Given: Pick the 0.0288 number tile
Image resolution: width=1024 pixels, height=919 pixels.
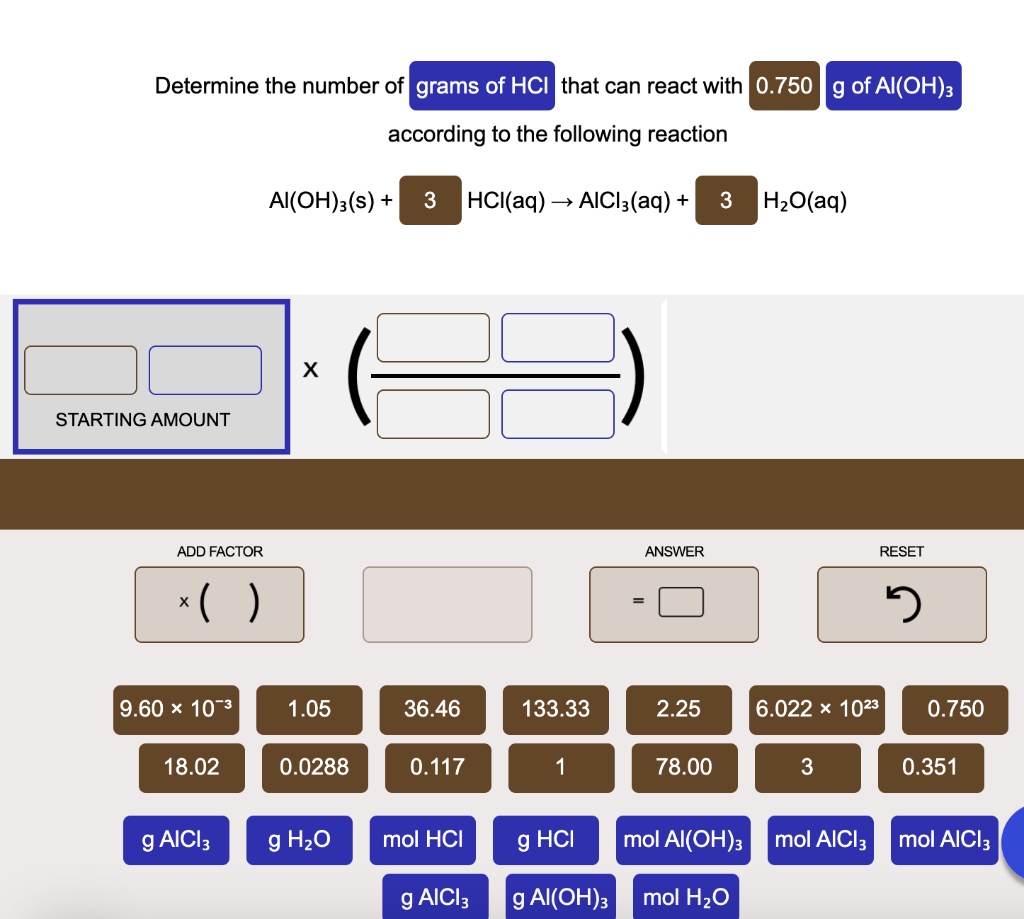Looking at the screenshot, I should click(314, 768).
